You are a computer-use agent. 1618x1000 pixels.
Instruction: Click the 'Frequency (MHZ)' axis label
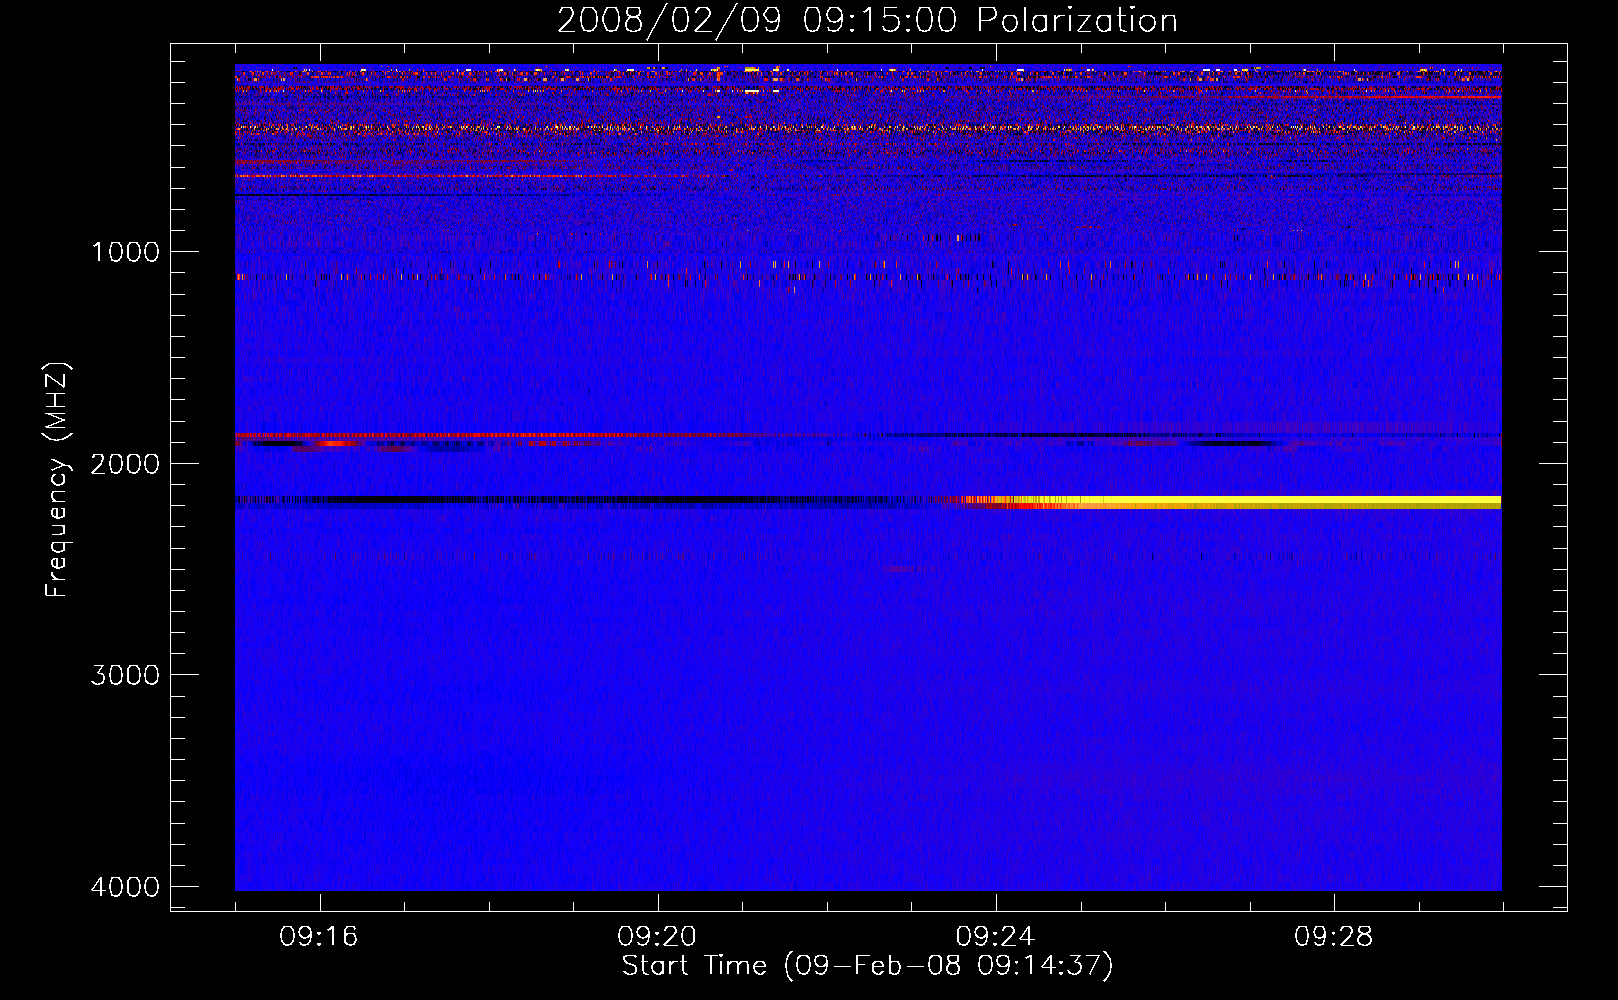(57, 480)
